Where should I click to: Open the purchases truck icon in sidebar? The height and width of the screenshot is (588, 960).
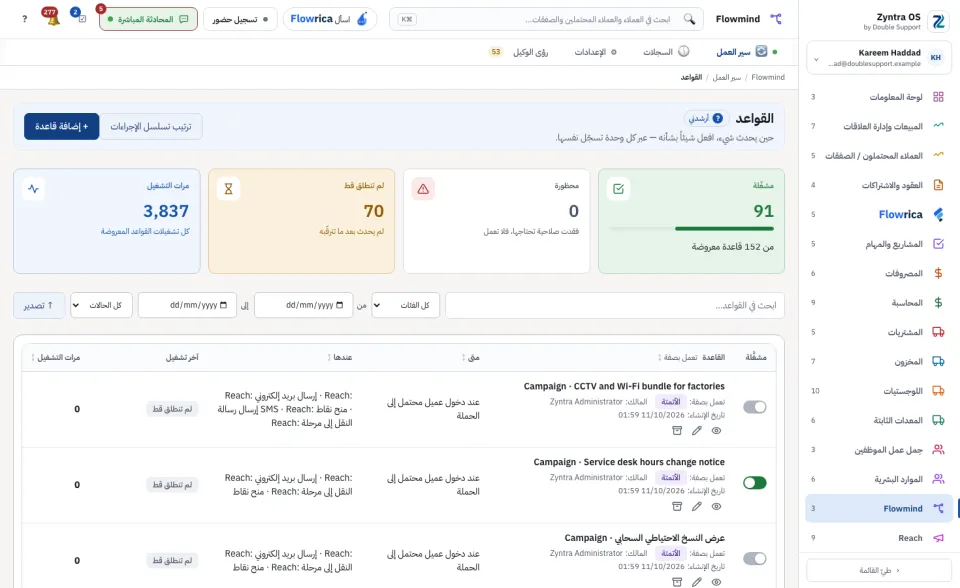click(938, 332)
